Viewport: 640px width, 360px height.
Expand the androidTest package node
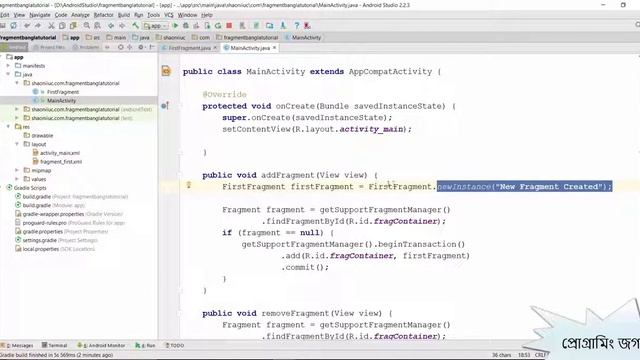[x=17, y=109]
